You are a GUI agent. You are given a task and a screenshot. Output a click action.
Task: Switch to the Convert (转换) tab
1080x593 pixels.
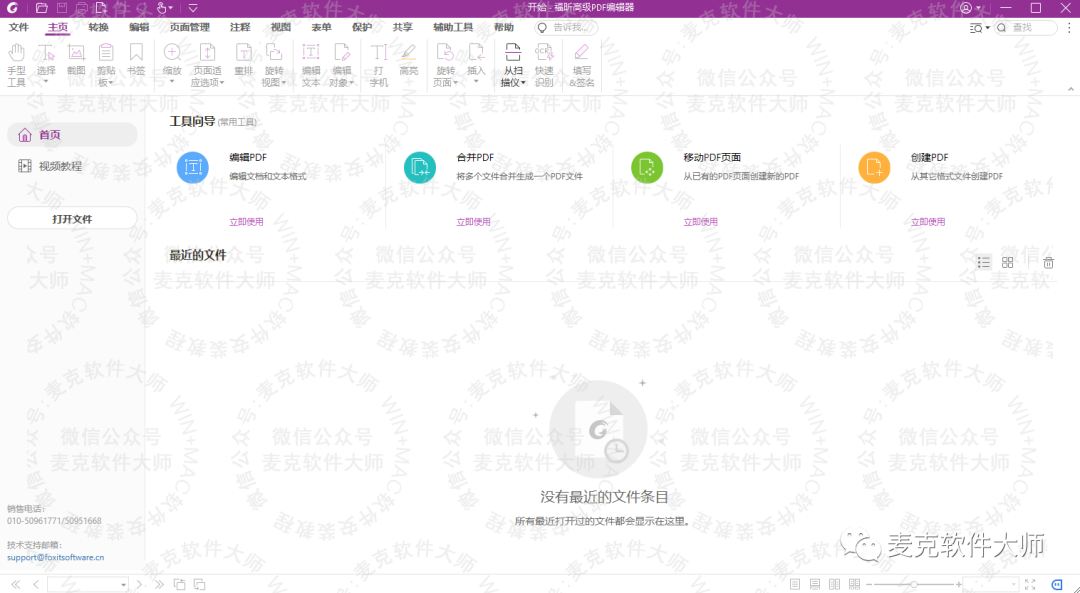(x=98, y=28)
